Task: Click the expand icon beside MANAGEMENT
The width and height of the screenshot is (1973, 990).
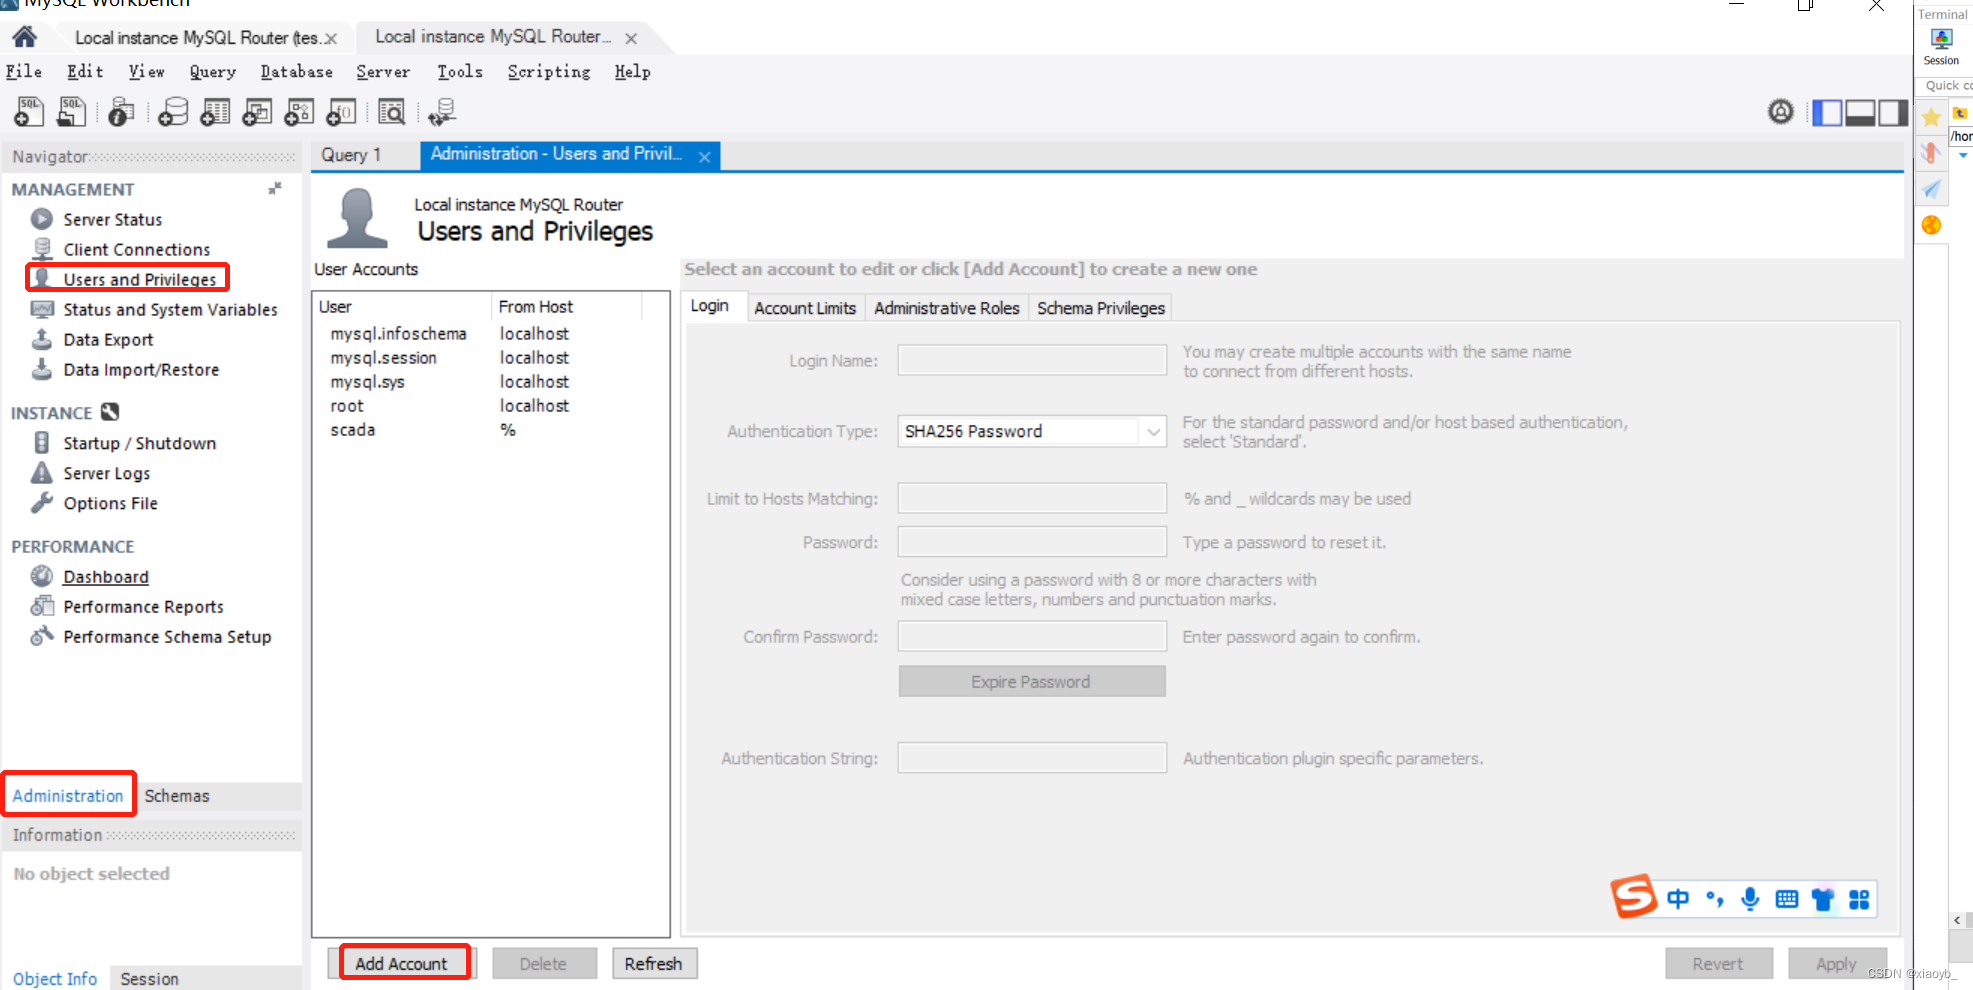Action: pos(275,188)
